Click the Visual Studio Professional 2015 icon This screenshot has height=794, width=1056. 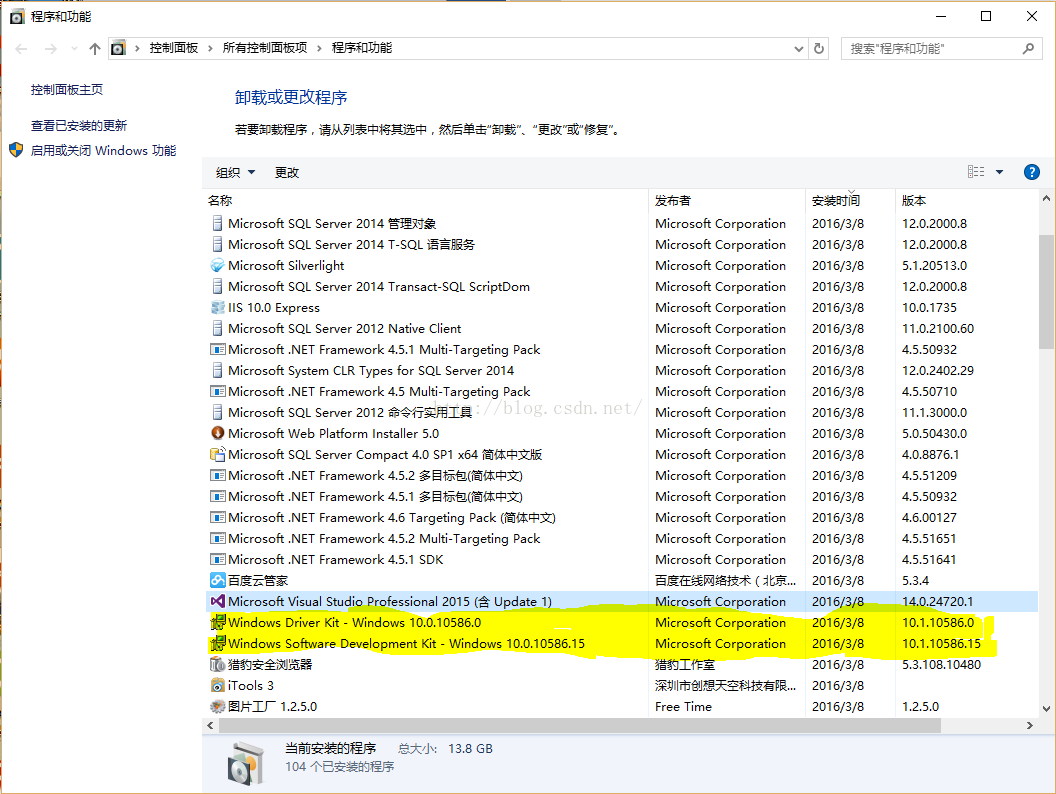[218, 601]
